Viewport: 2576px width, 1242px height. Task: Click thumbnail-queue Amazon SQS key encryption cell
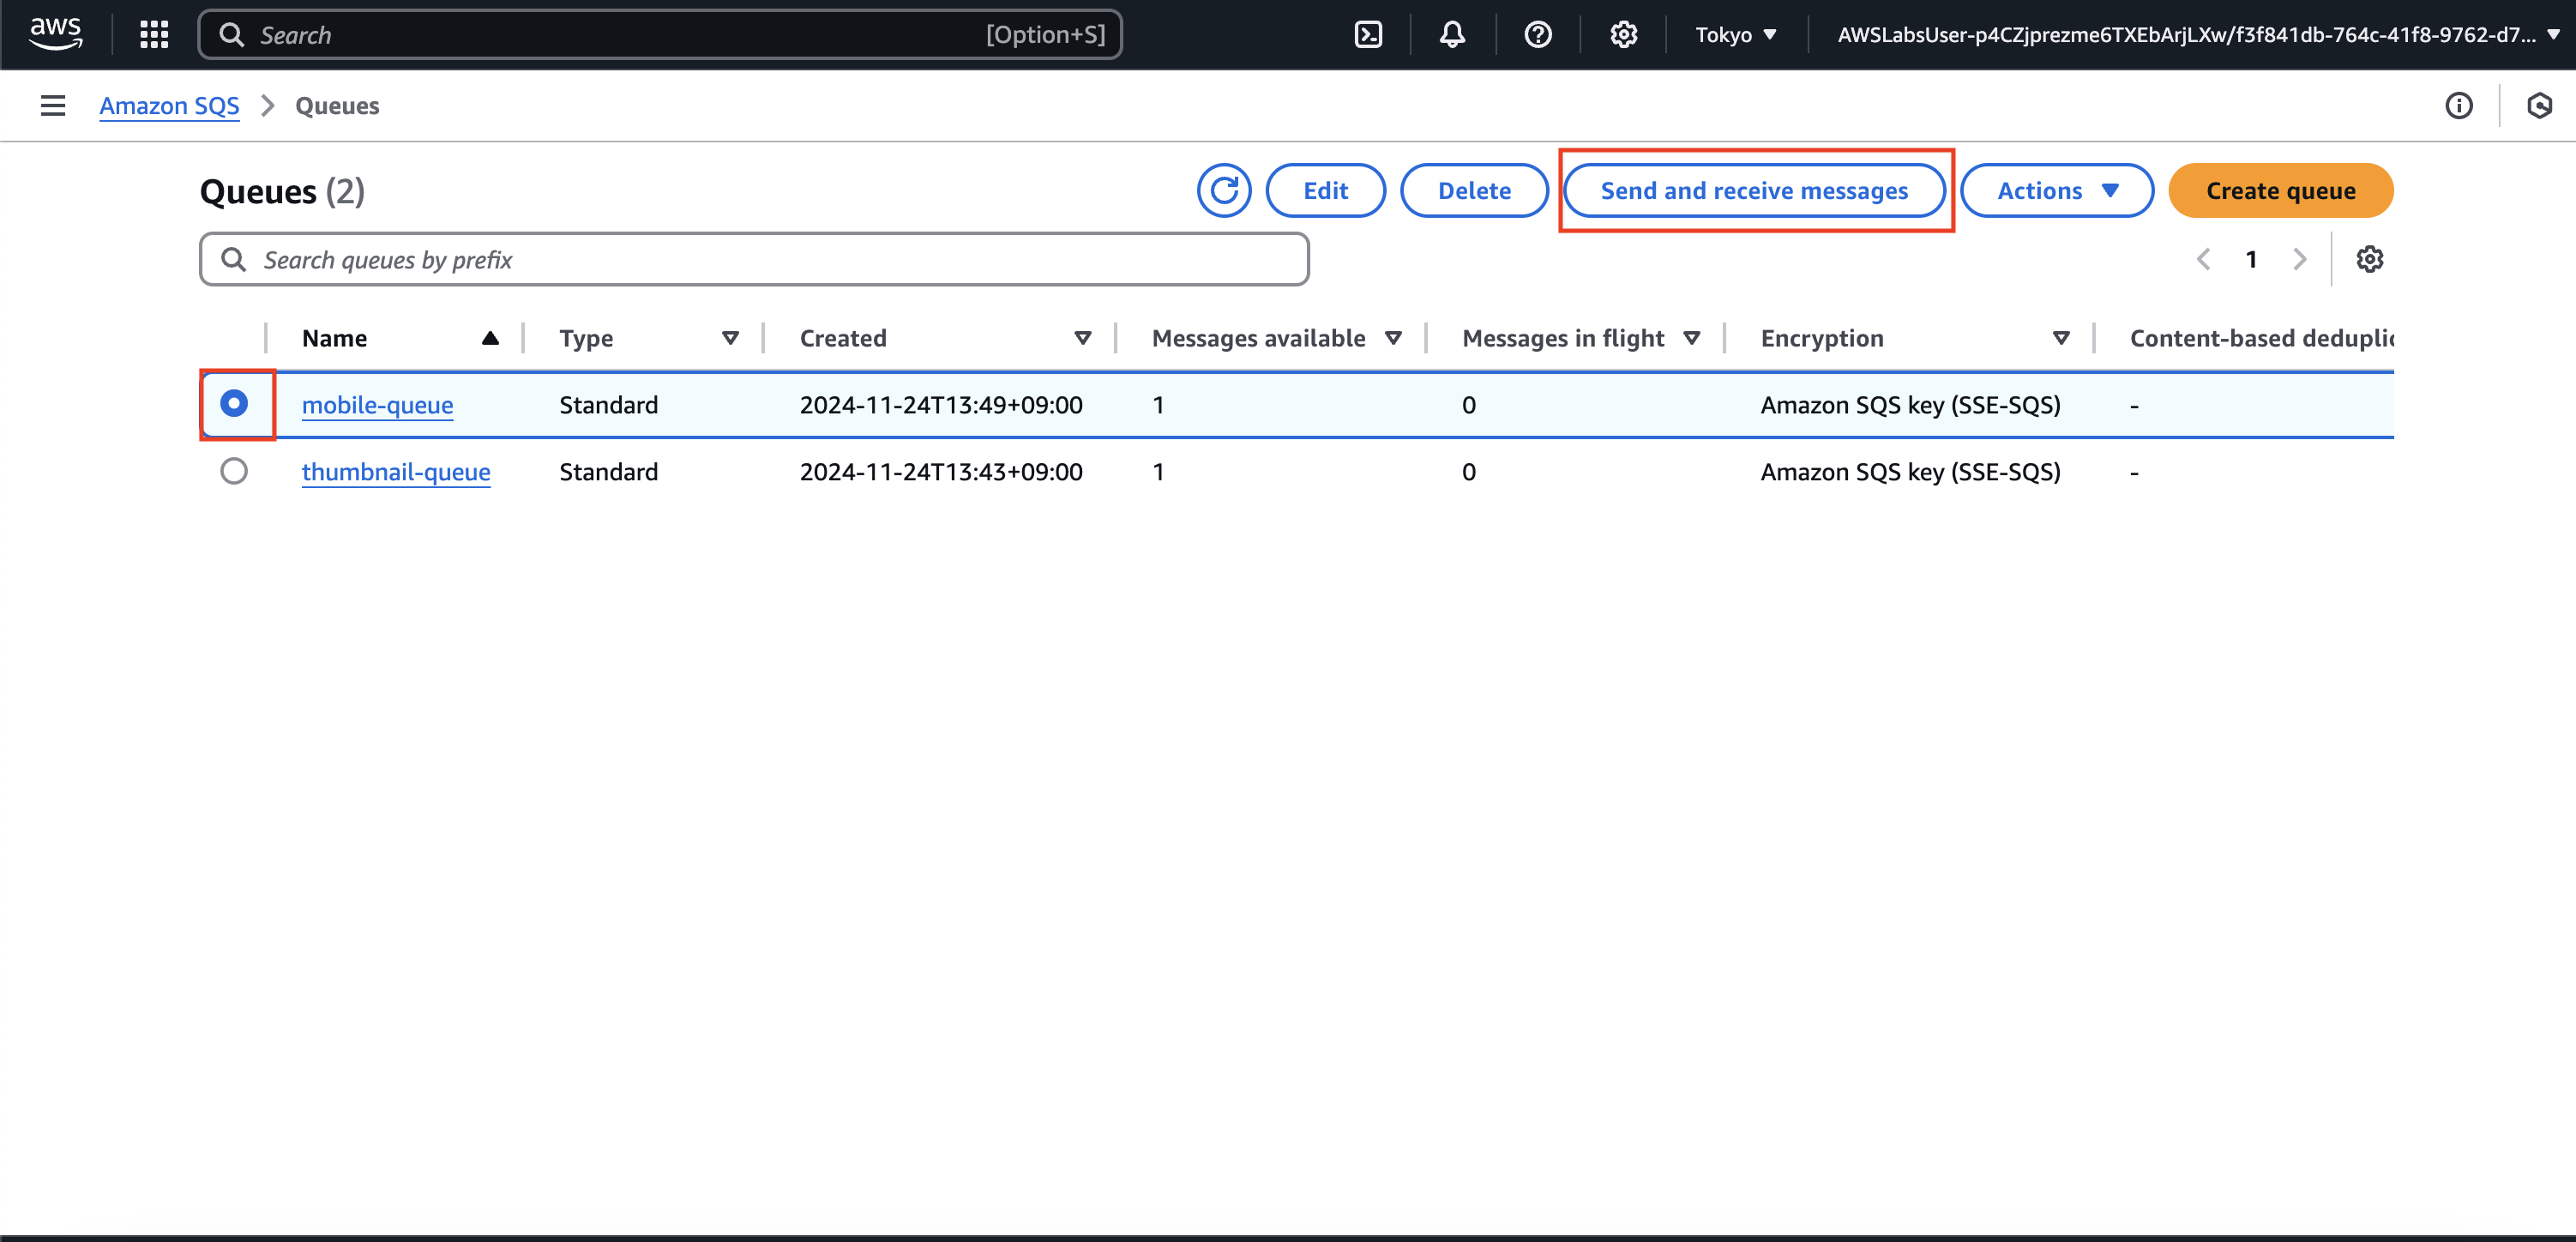click(1910, 472)
